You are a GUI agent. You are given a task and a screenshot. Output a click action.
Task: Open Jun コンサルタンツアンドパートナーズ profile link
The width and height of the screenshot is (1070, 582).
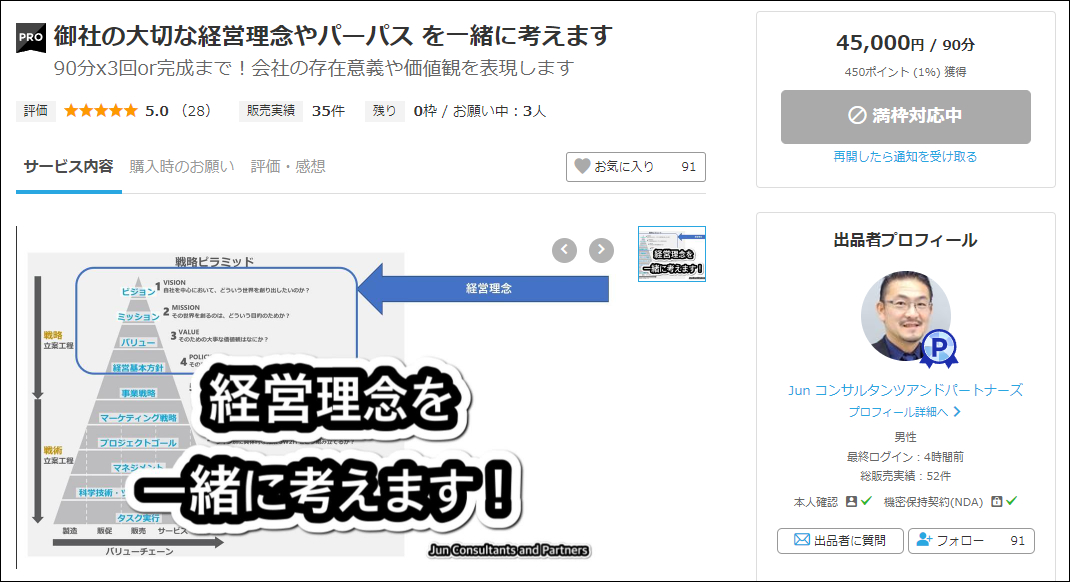pyautogui.click(x=906, y=390)
